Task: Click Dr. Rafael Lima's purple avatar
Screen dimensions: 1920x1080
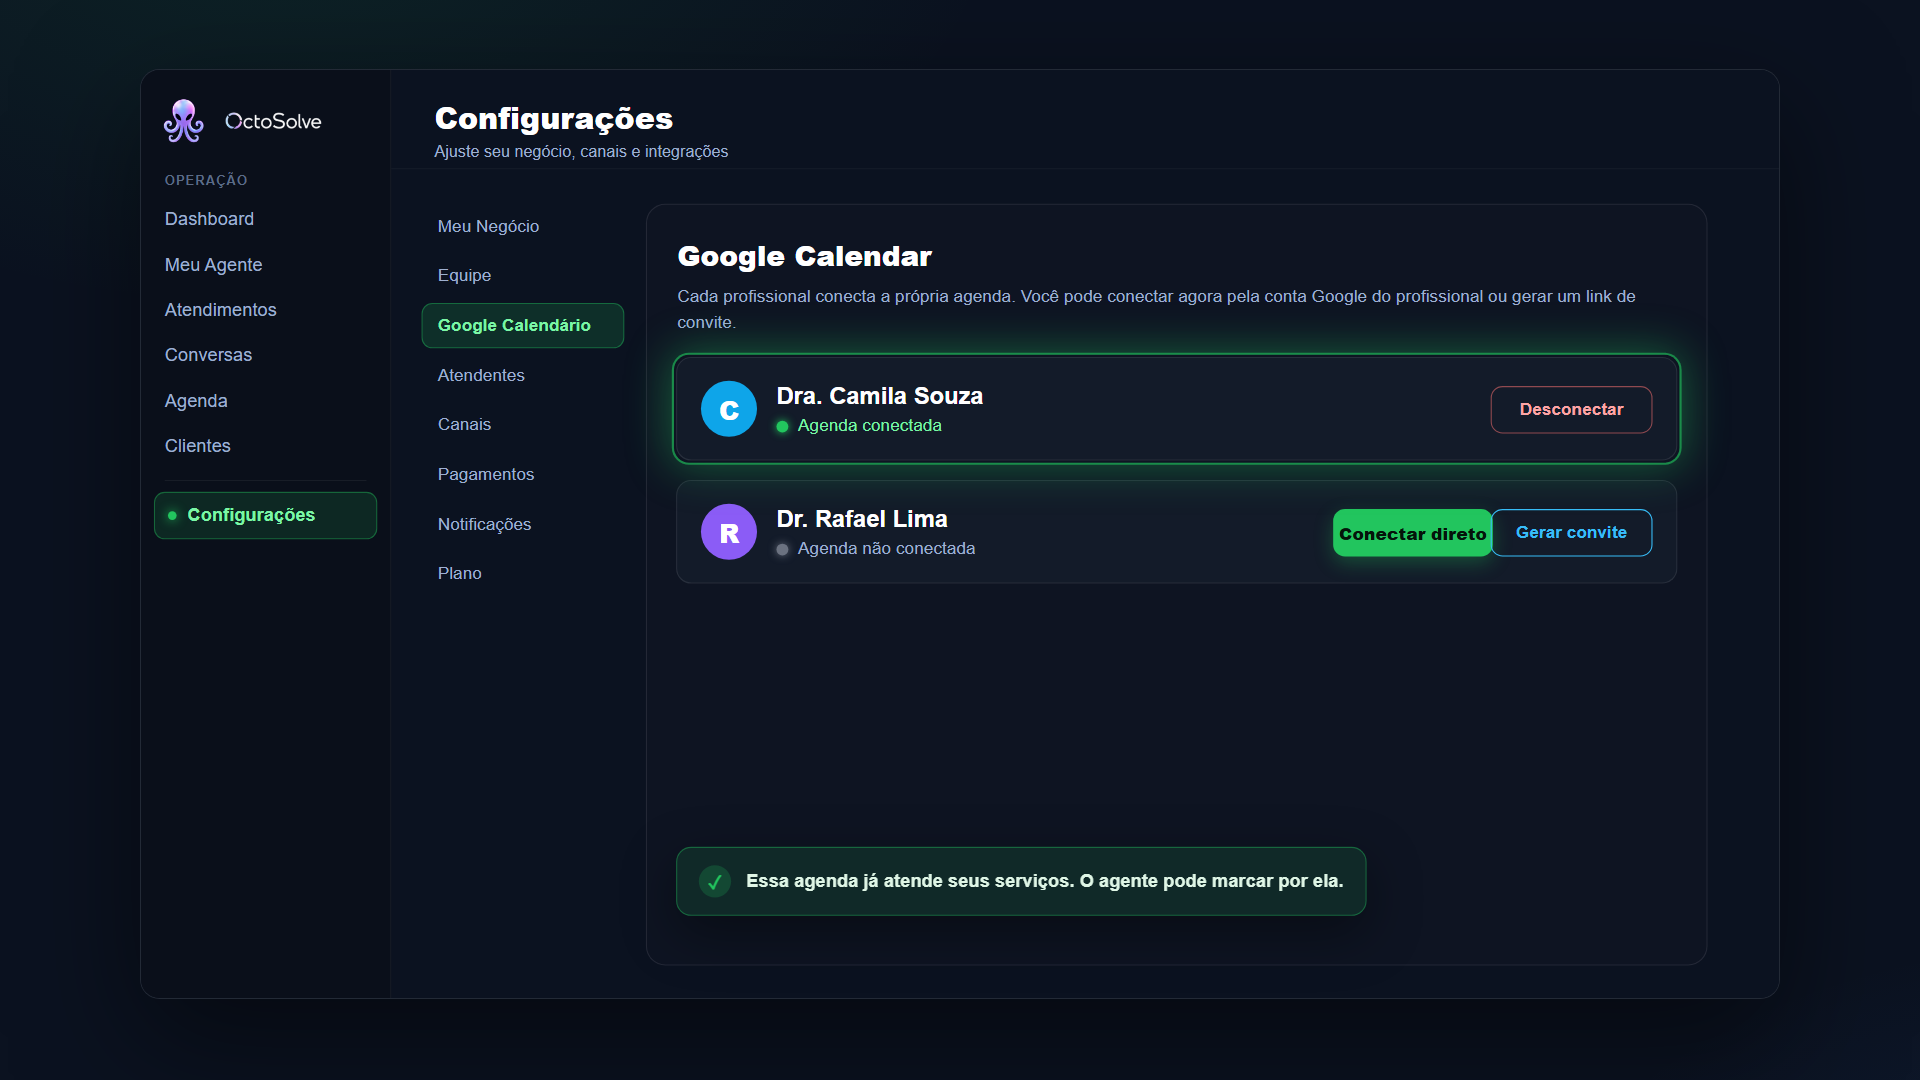Action: (x=729, y=532)
